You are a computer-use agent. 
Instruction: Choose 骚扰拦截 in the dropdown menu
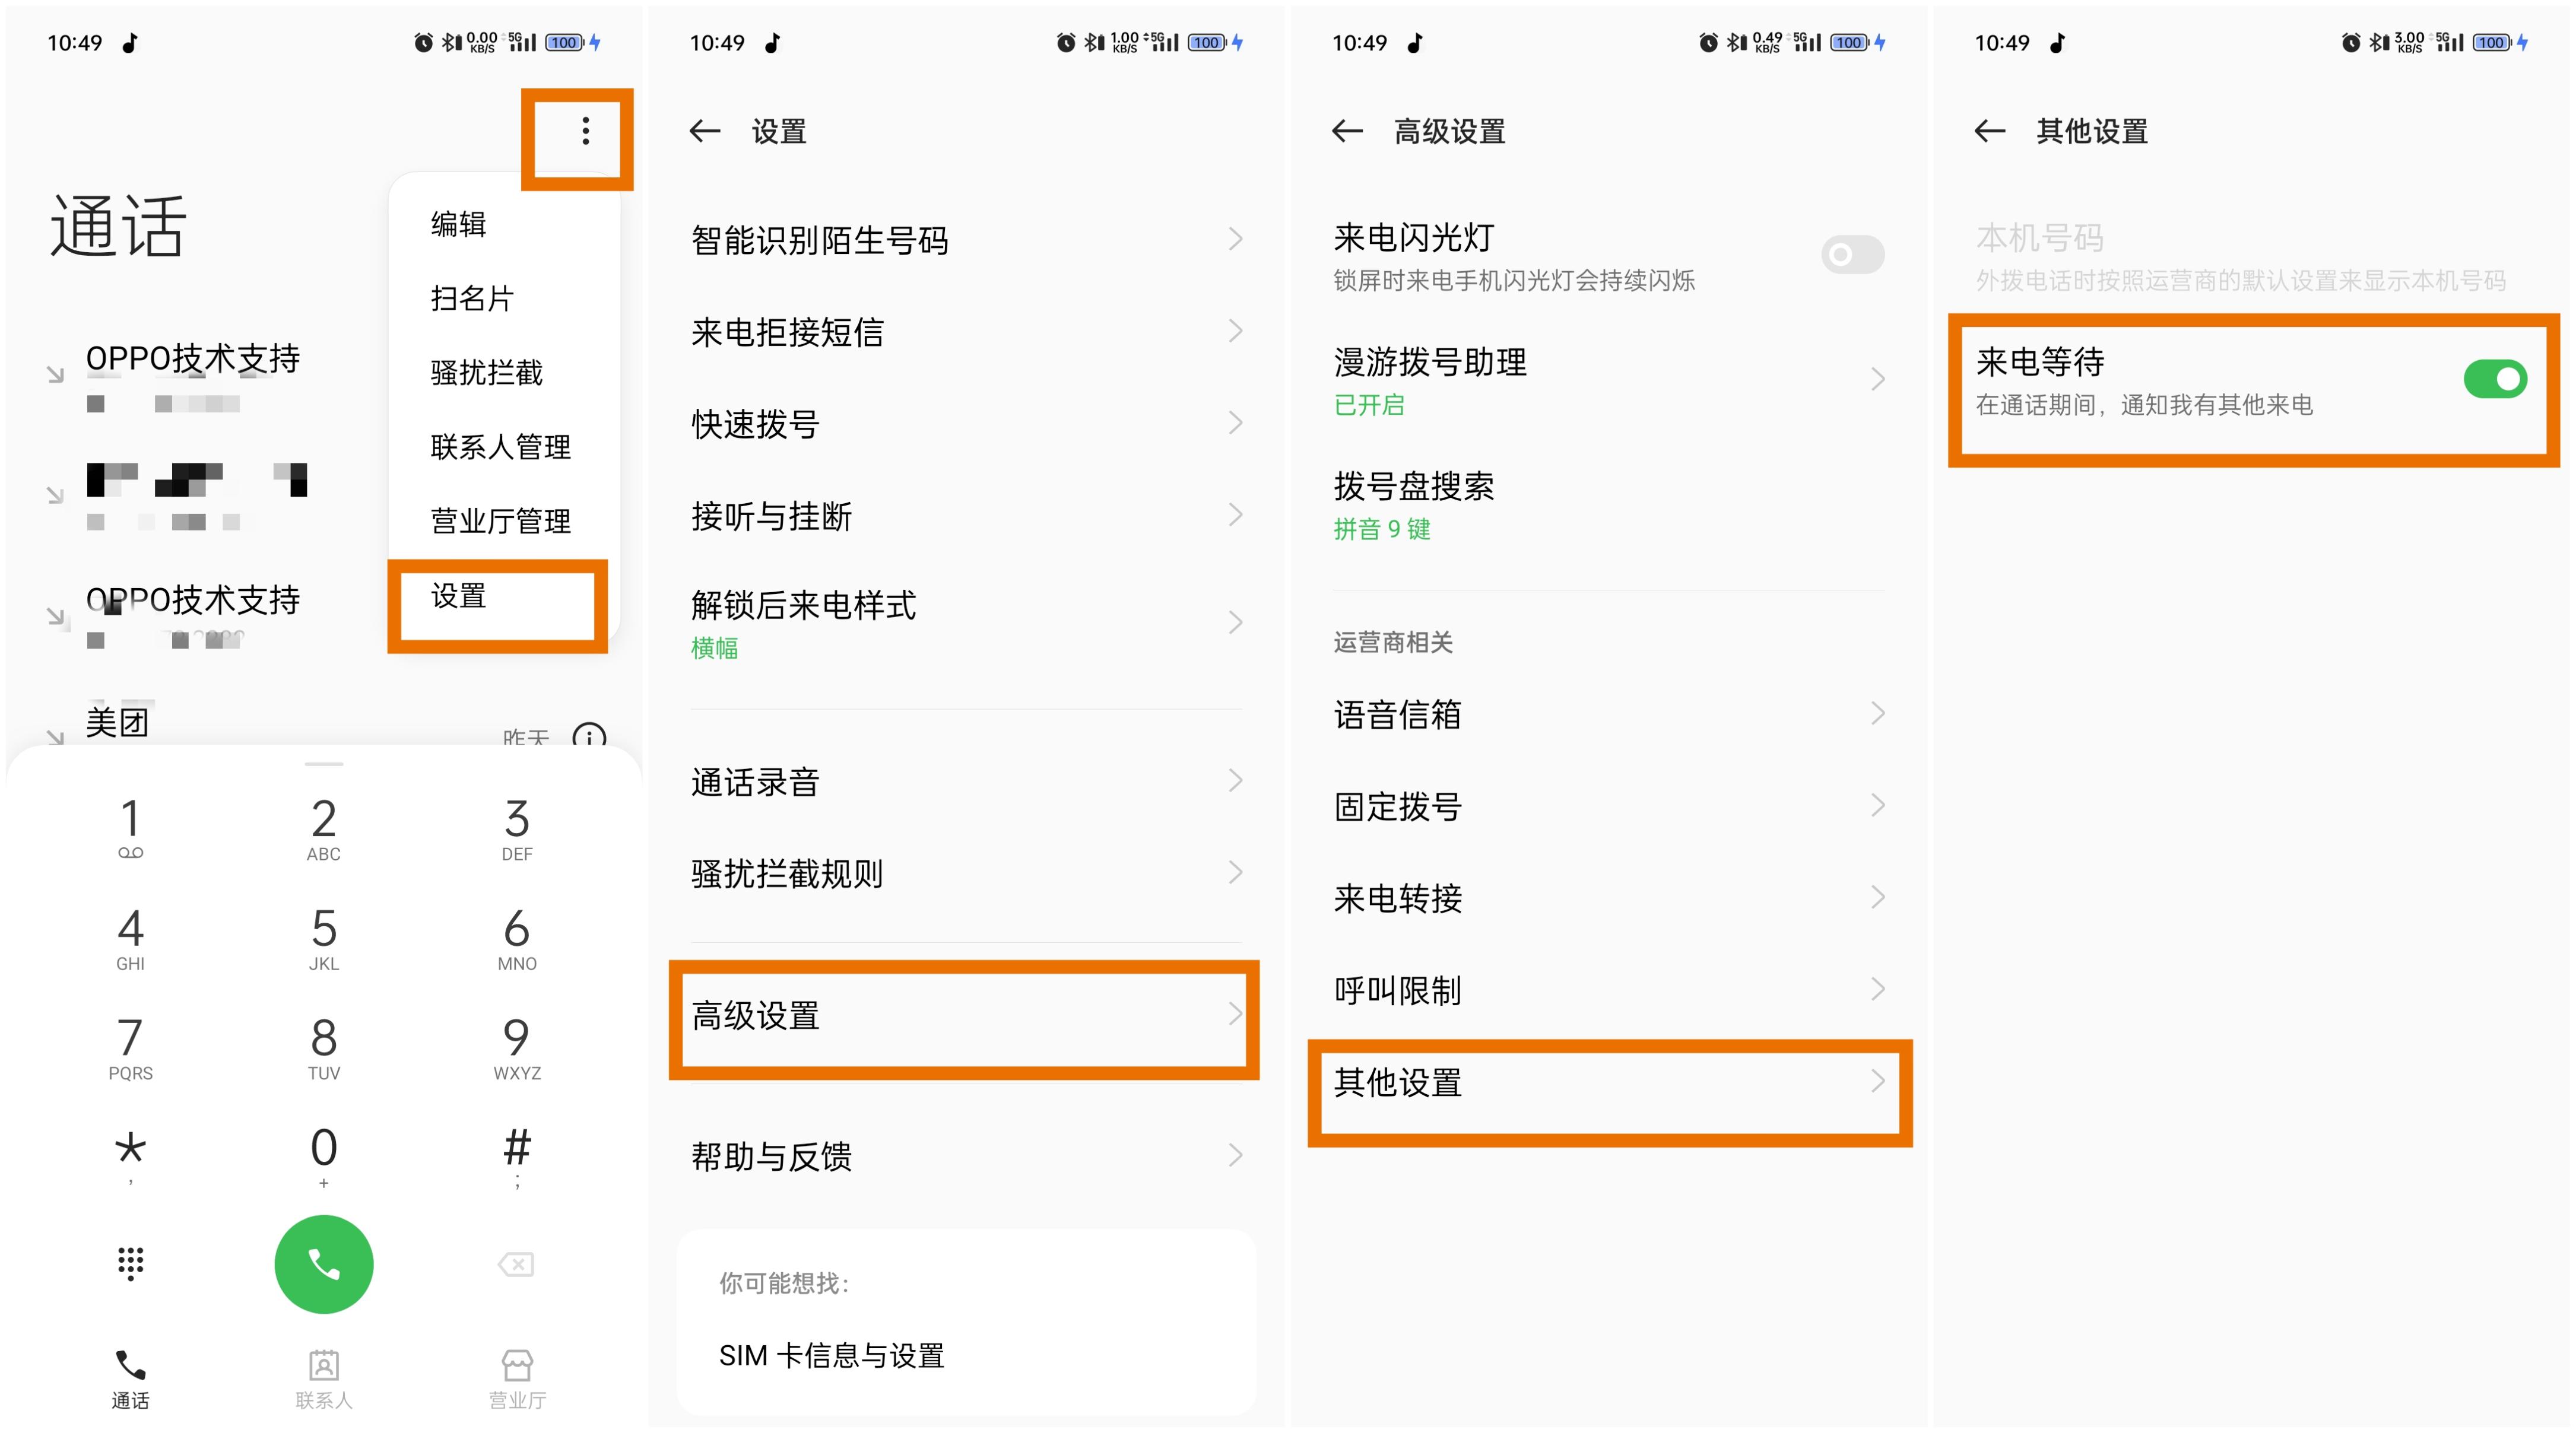487,373
